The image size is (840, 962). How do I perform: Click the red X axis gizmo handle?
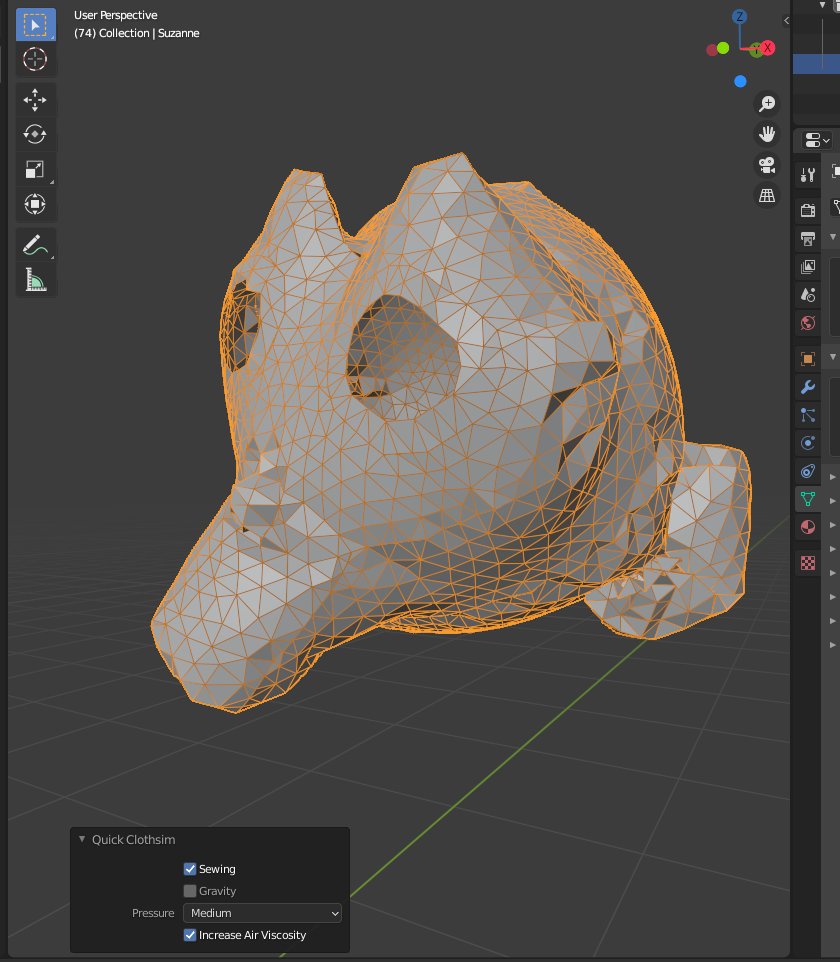coord(768,48)
